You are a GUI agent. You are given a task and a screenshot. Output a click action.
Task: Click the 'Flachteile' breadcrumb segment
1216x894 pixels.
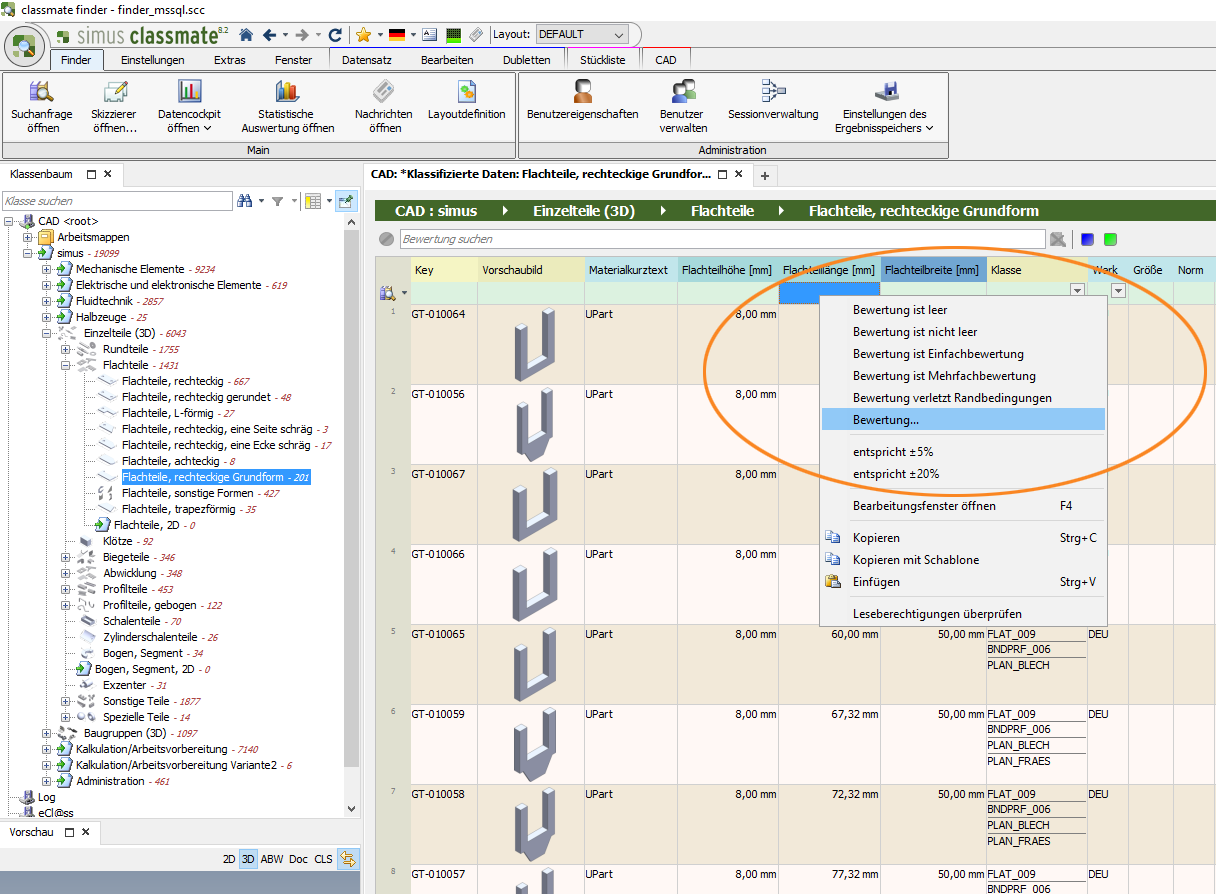coord(722,211)
